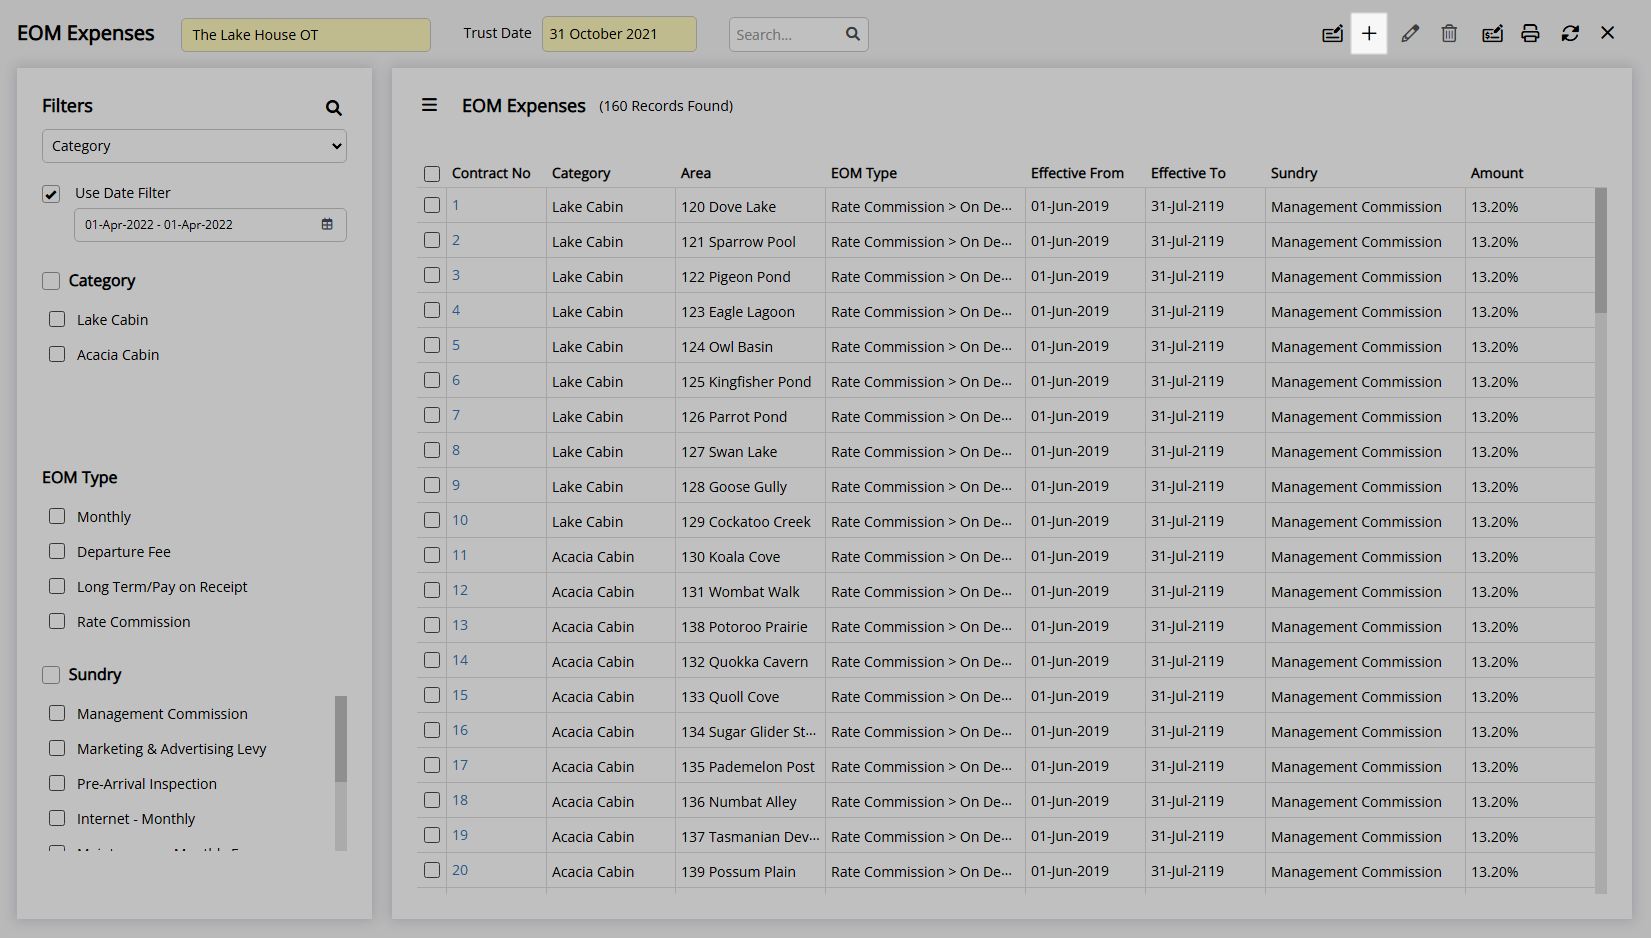
Task: Tick the Departure Fee checkbox
Action: tap(57, 551)
